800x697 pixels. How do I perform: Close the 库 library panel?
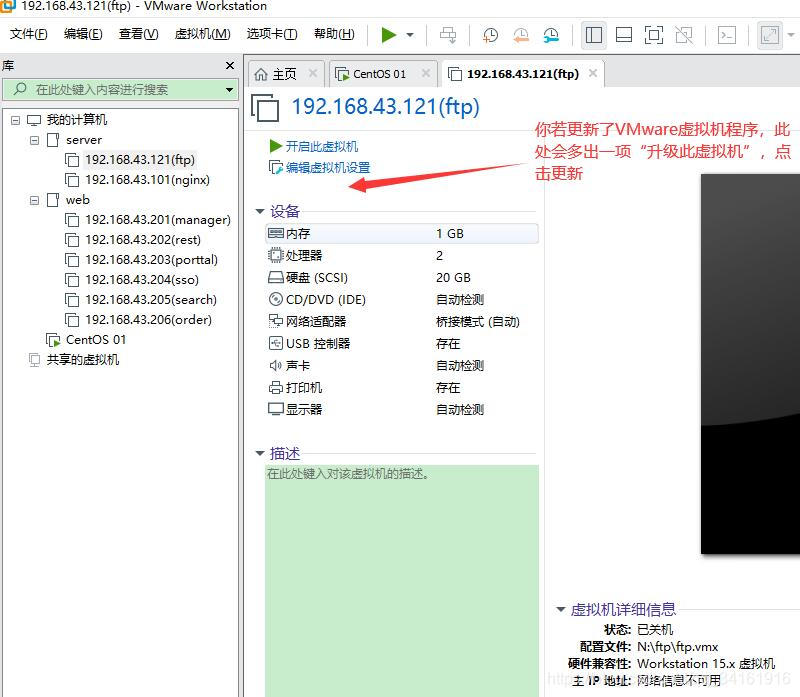(230, 65)
